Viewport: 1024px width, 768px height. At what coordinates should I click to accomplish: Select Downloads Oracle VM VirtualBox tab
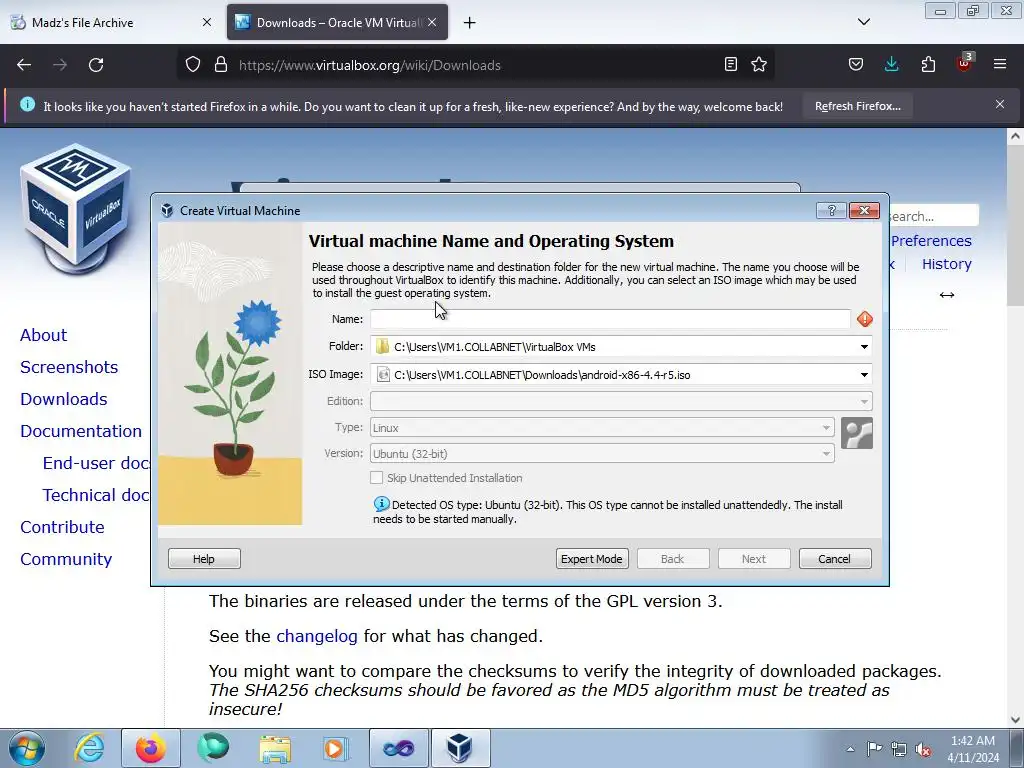click(x=337, y=22)
